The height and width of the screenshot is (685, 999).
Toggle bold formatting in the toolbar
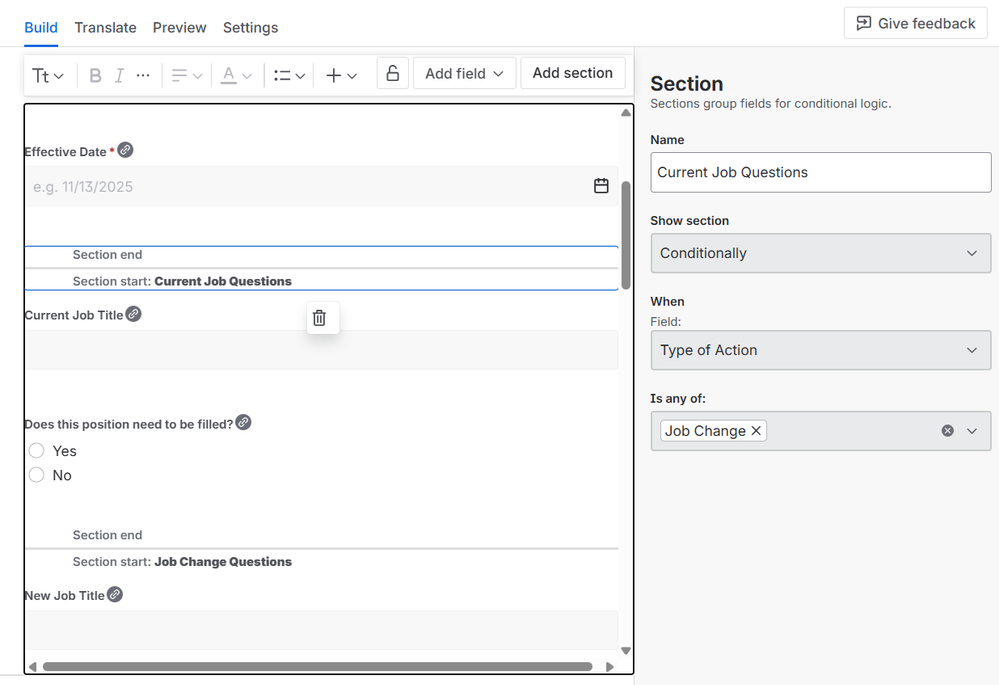(95, 73)
